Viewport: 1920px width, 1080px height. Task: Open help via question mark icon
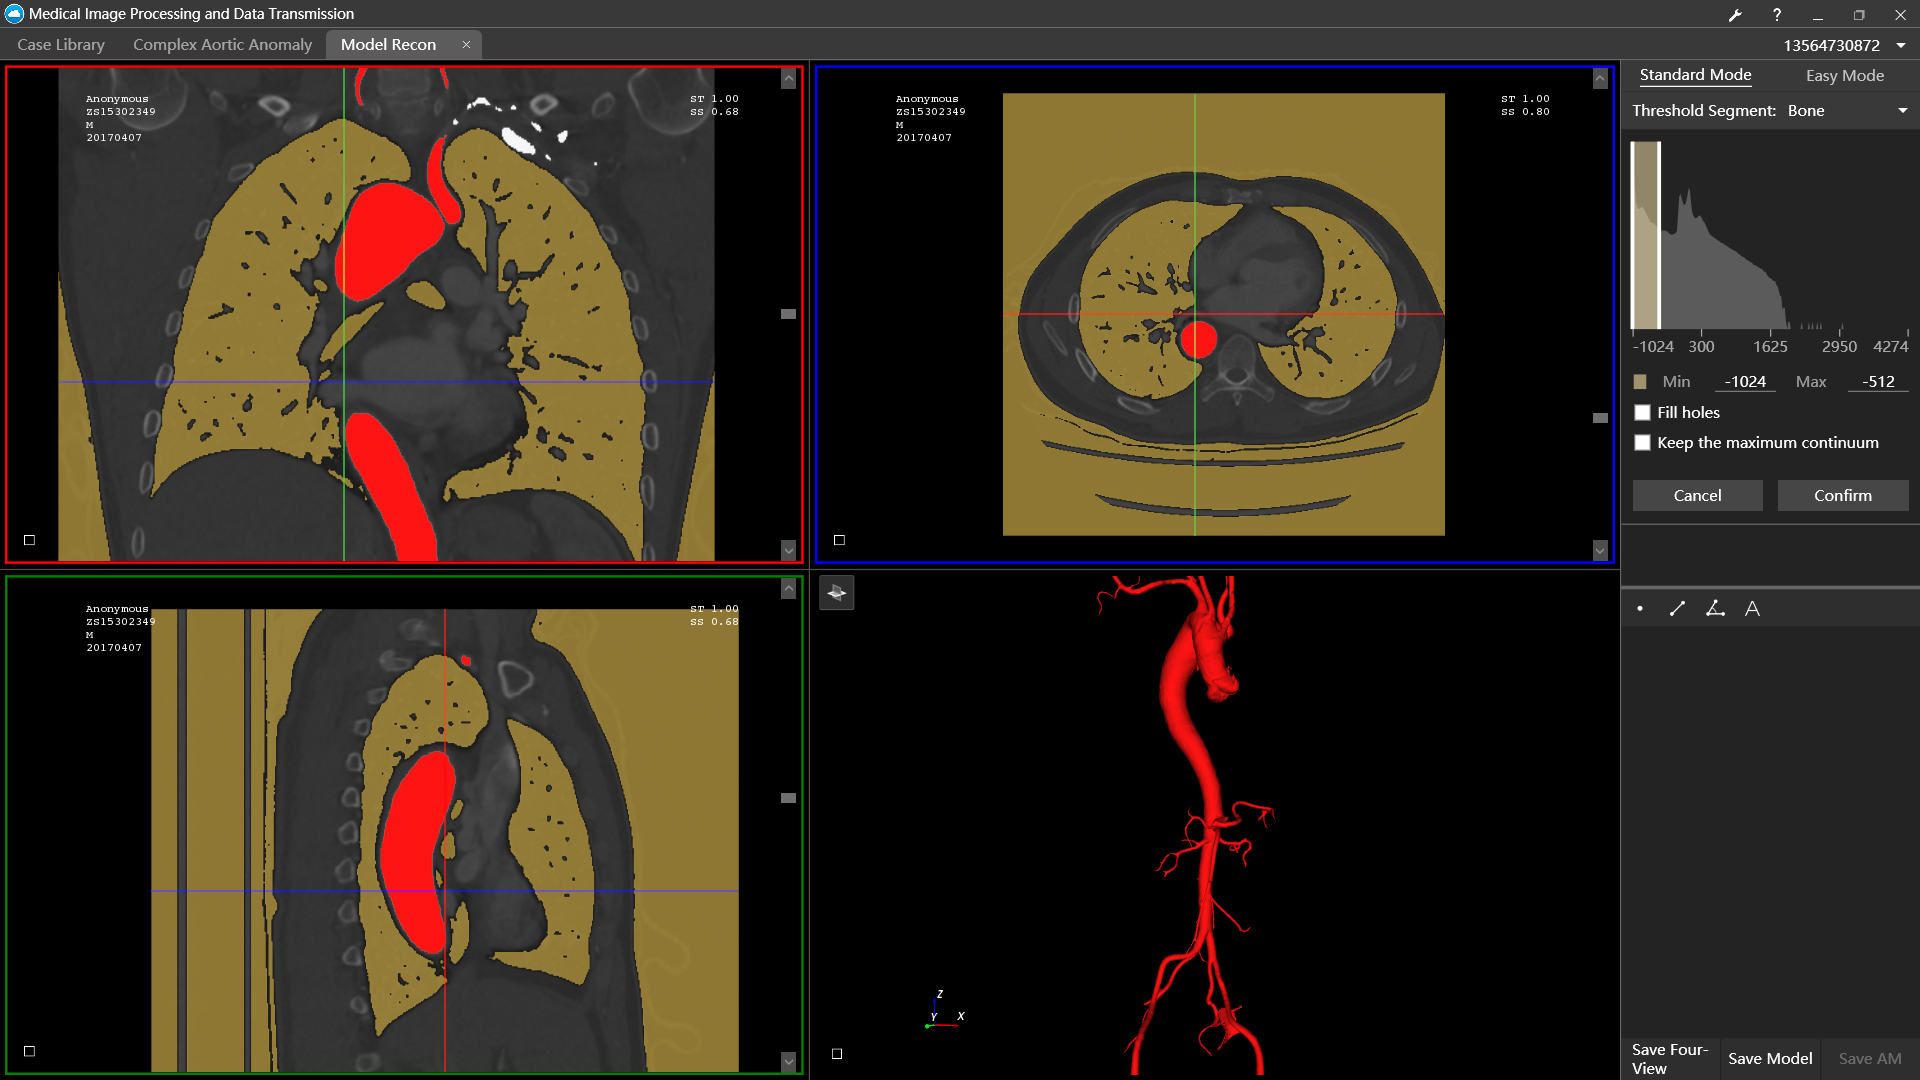1776,15
